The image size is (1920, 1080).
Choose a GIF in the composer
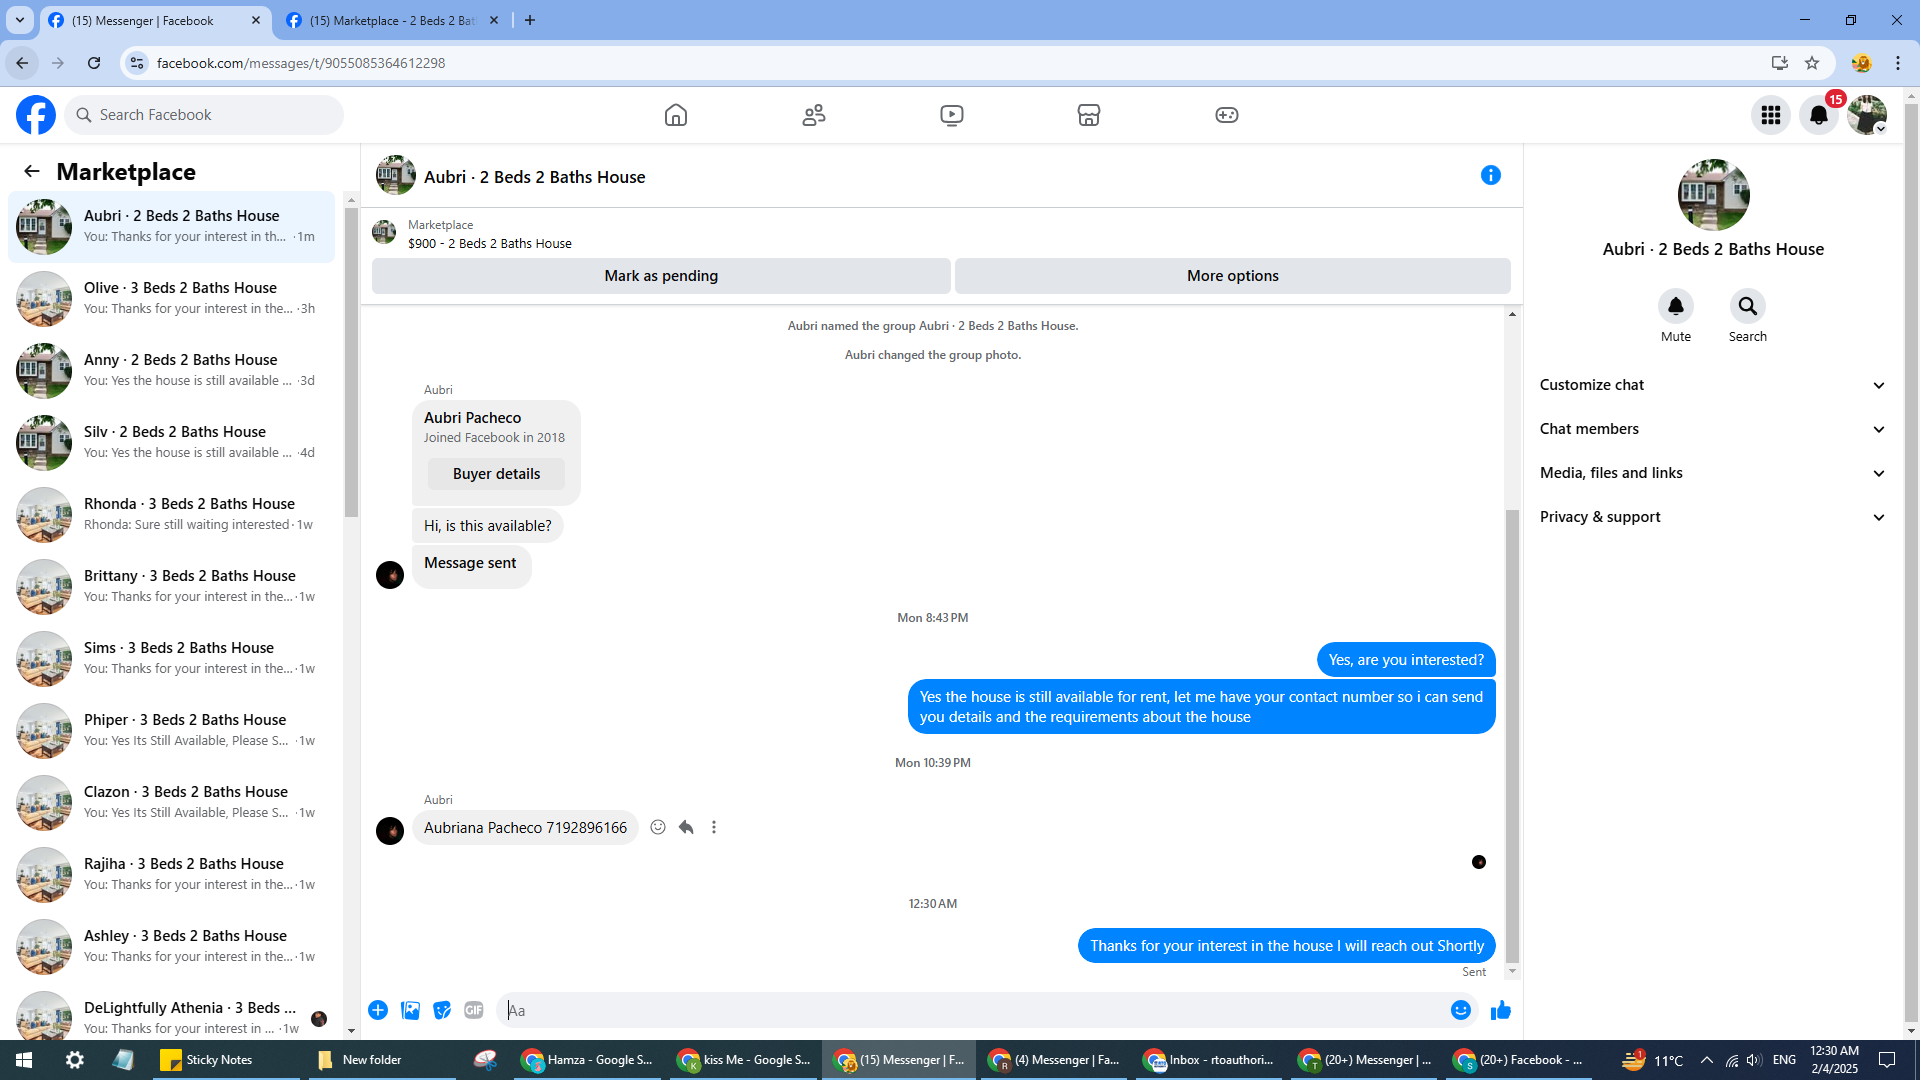(474, 1010)
